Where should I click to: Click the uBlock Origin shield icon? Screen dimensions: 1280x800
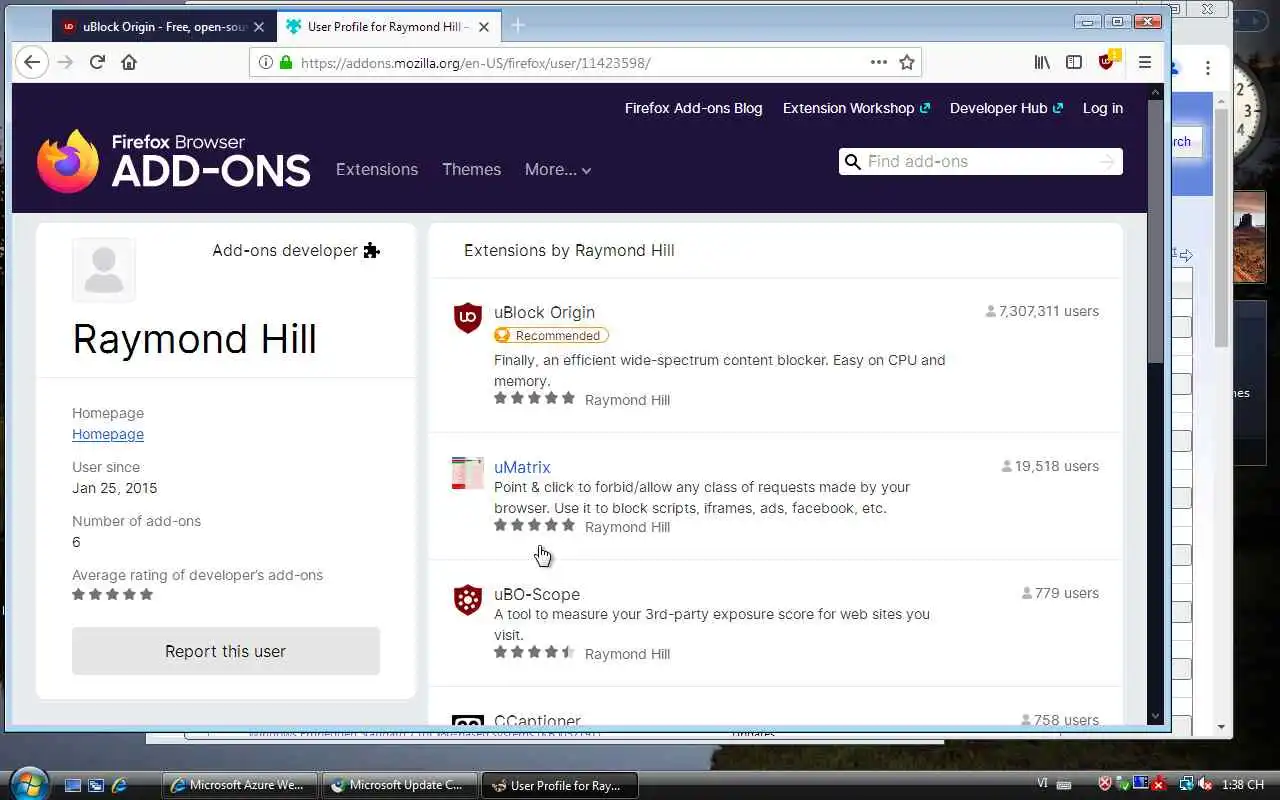[x=468, y=318]
